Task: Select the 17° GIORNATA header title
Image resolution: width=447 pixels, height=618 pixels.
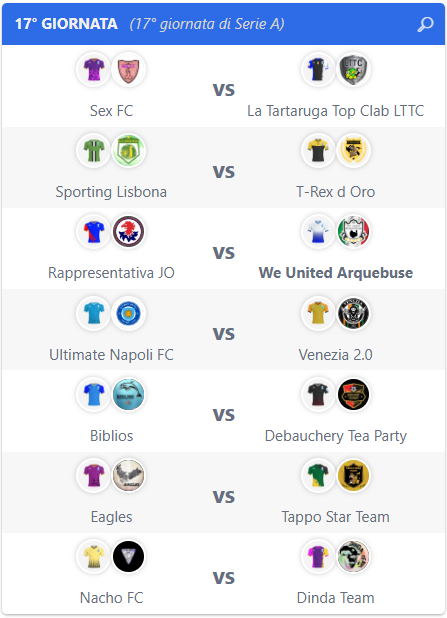Action: tap(66, 24)
